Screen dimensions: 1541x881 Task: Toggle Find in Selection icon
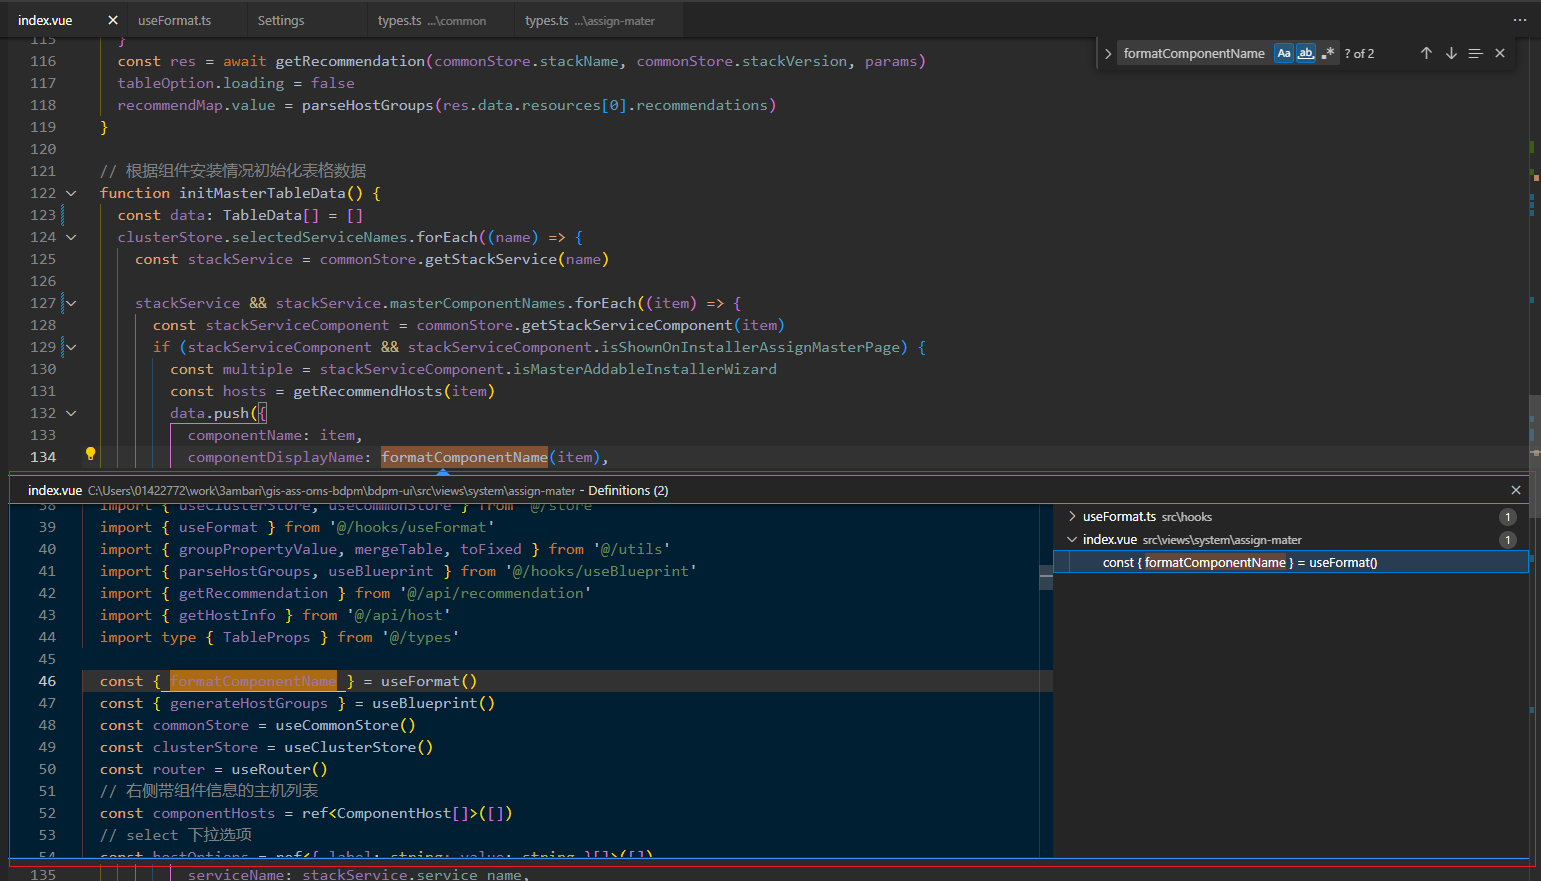1475,53
